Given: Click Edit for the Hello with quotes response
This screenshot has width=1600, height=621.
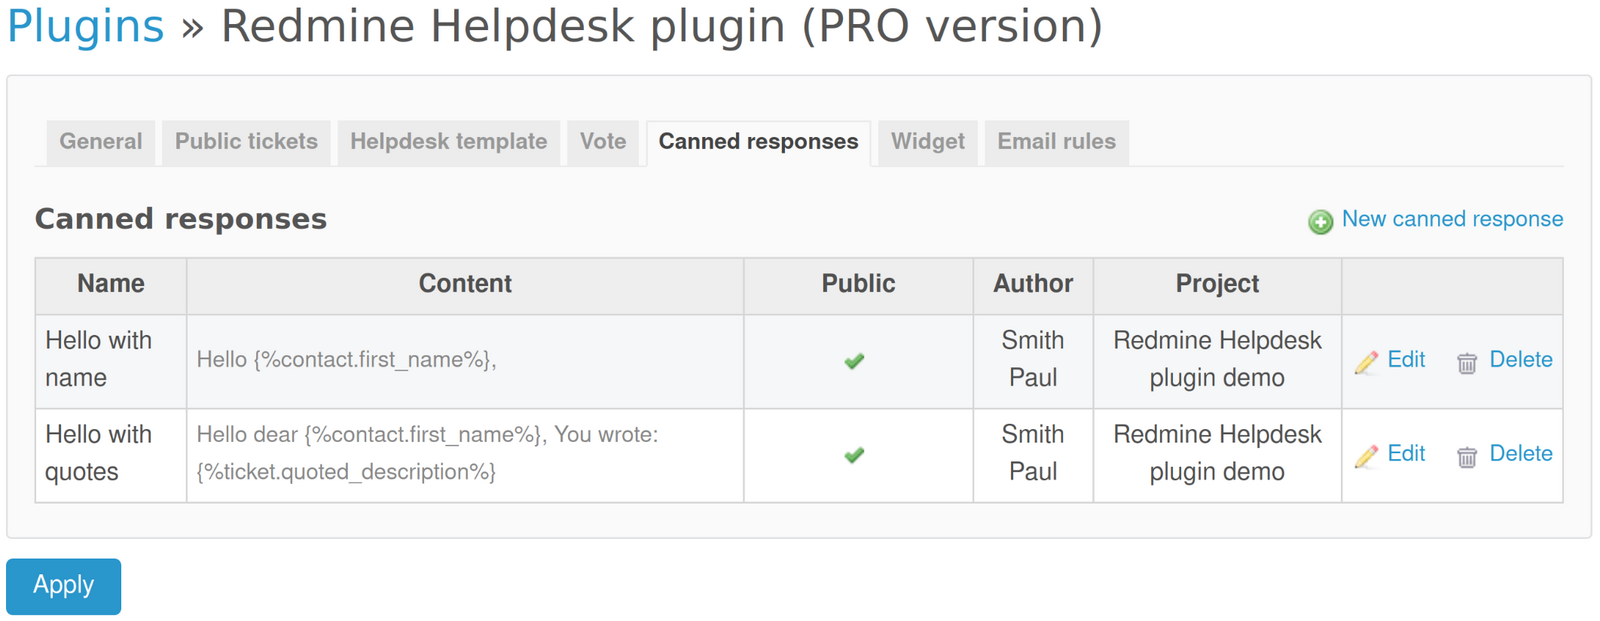Looking at the screenshot, I should coord(1405,455).
